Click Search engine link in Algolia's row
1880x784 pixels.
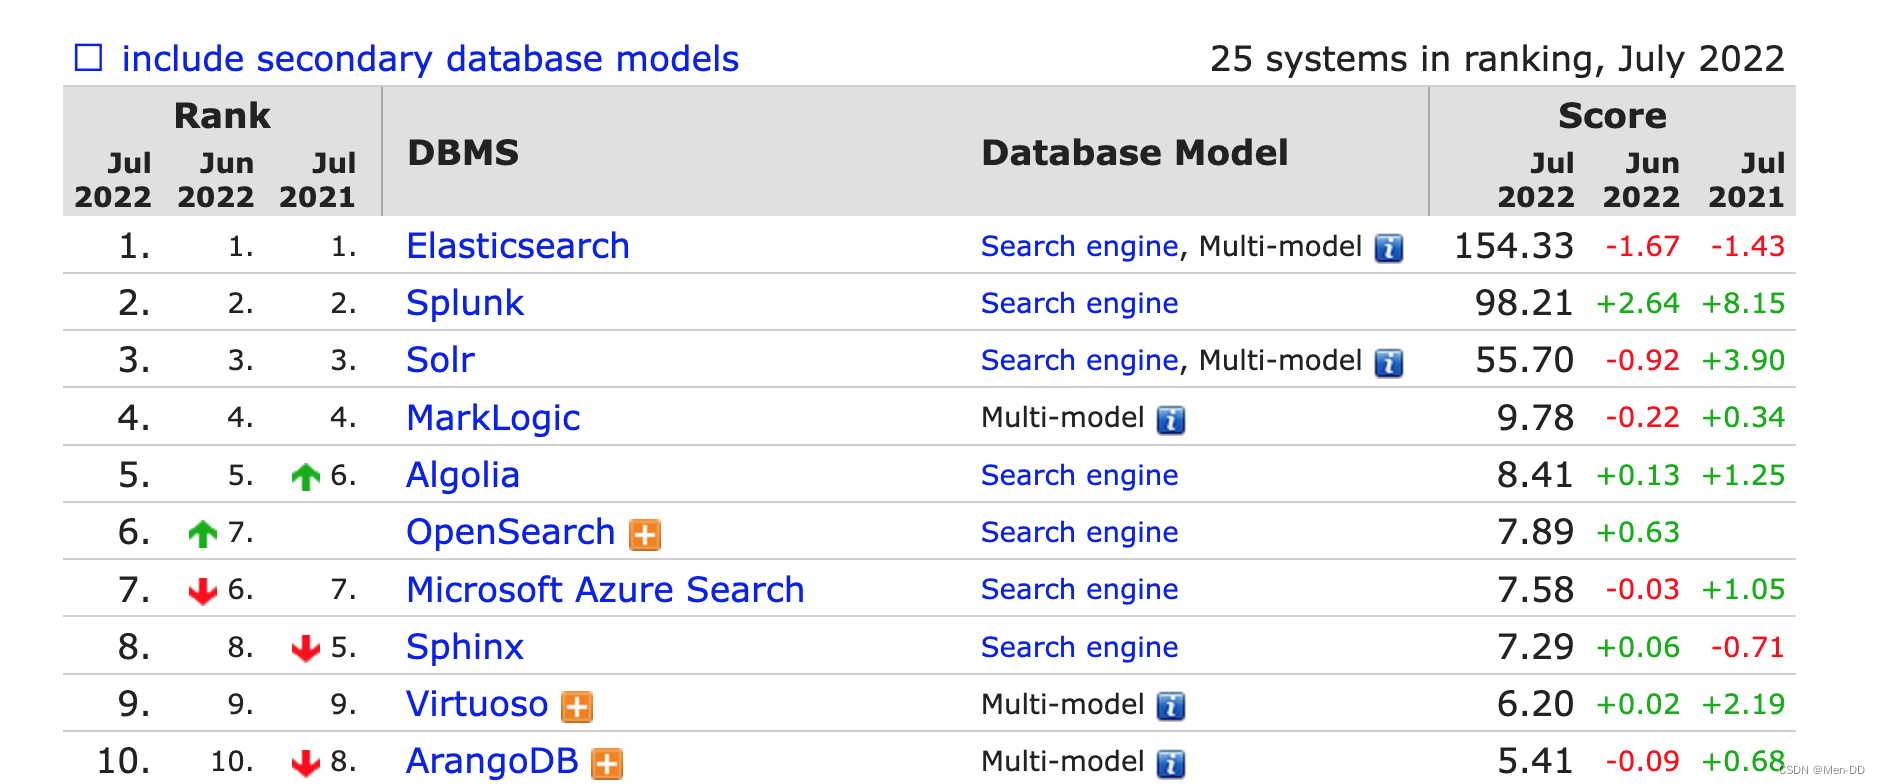click(1079, 475)
